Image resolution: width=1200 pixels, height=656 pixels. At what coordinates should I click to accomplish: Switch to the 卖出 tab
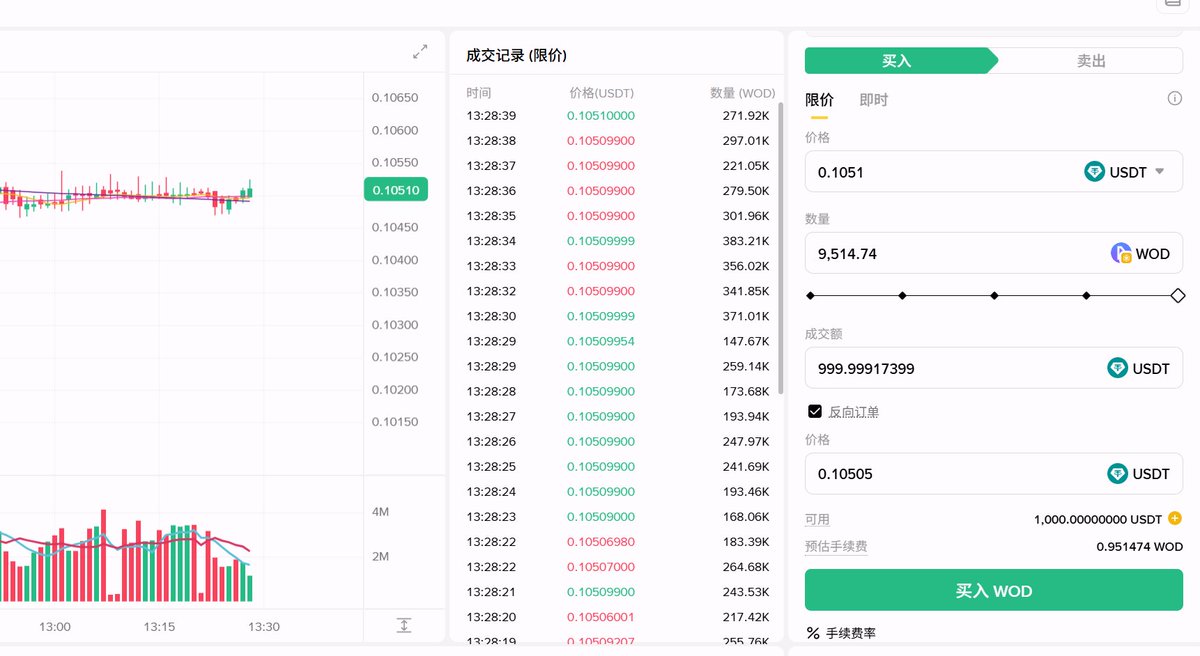[x=1091, y=61]
